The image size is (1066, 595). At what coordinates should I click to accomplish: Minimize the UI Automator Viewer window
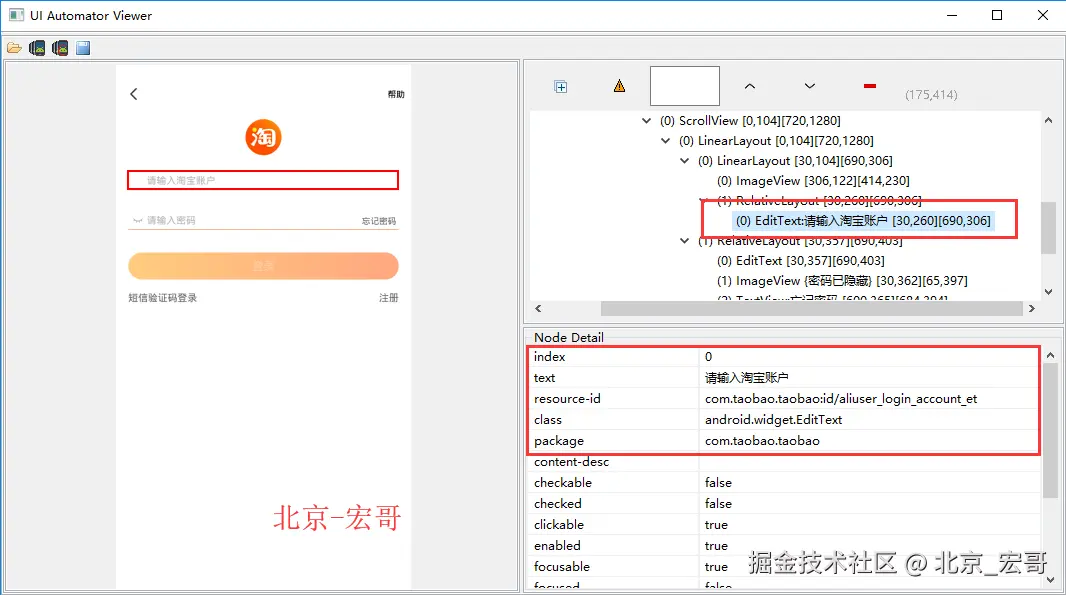[952, 15]
